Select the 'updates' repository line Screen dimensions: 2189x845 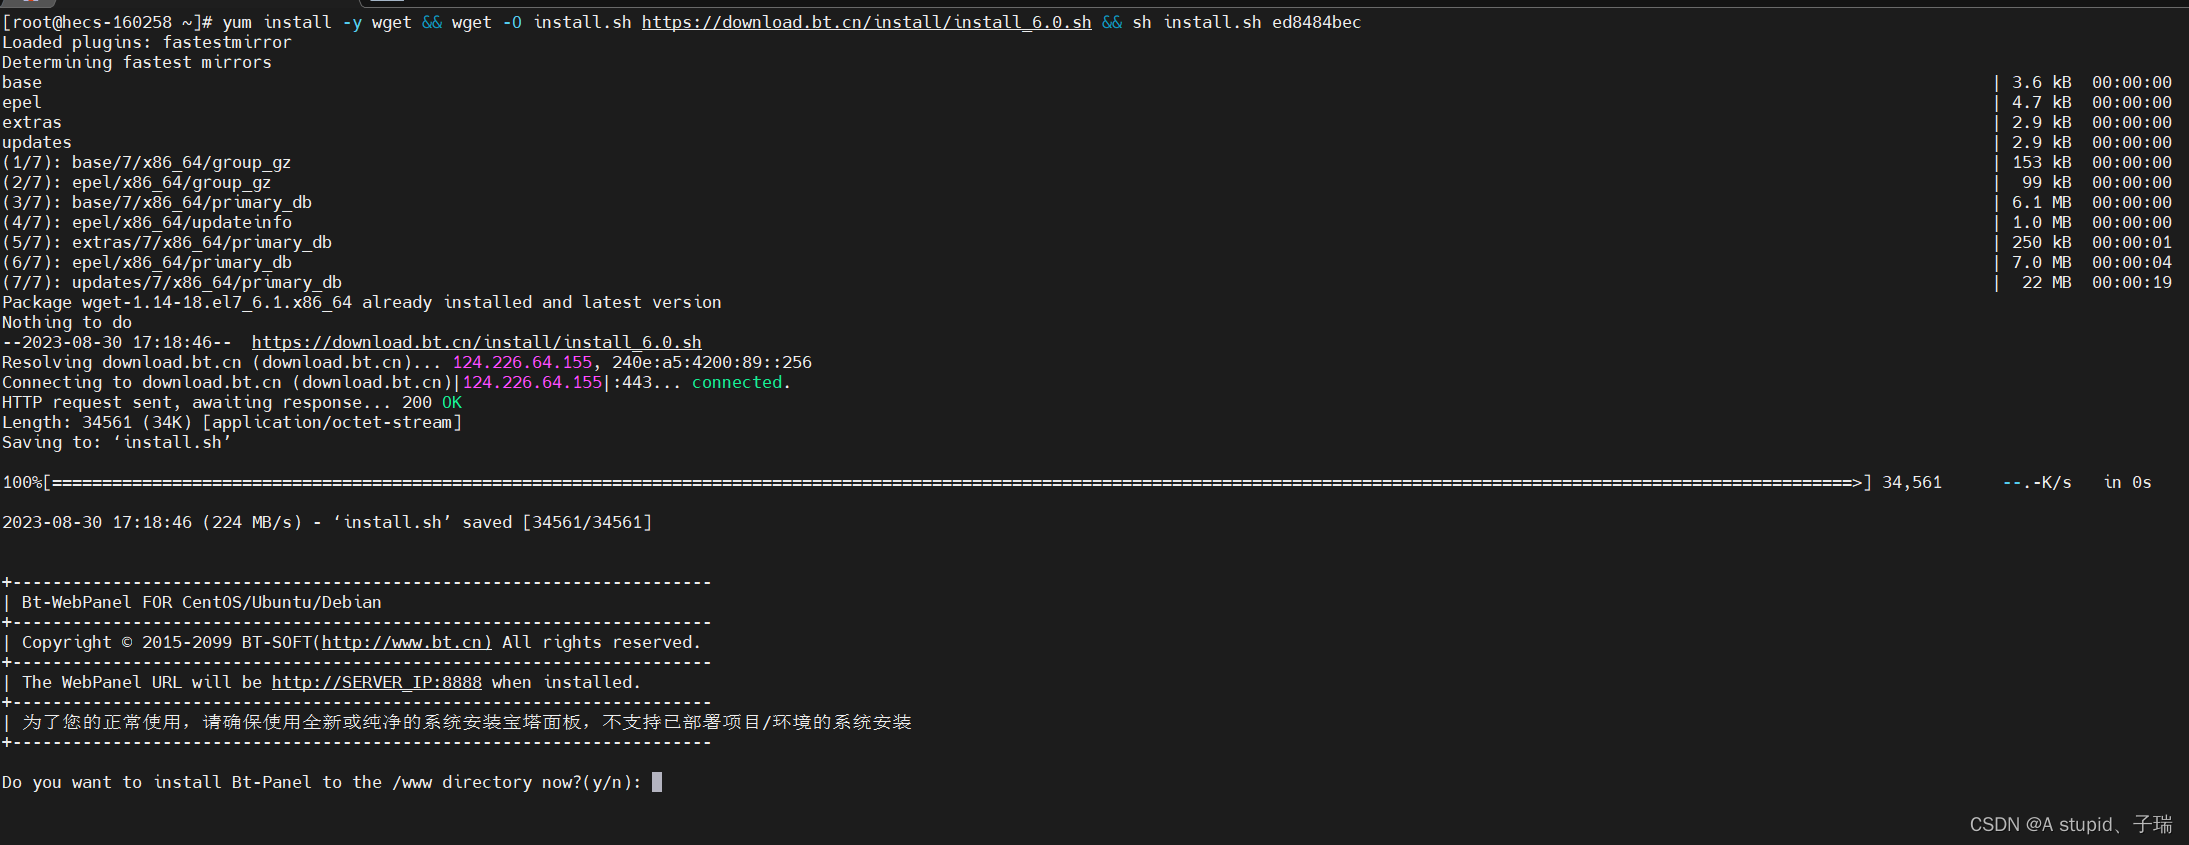[x=37, y=142]
